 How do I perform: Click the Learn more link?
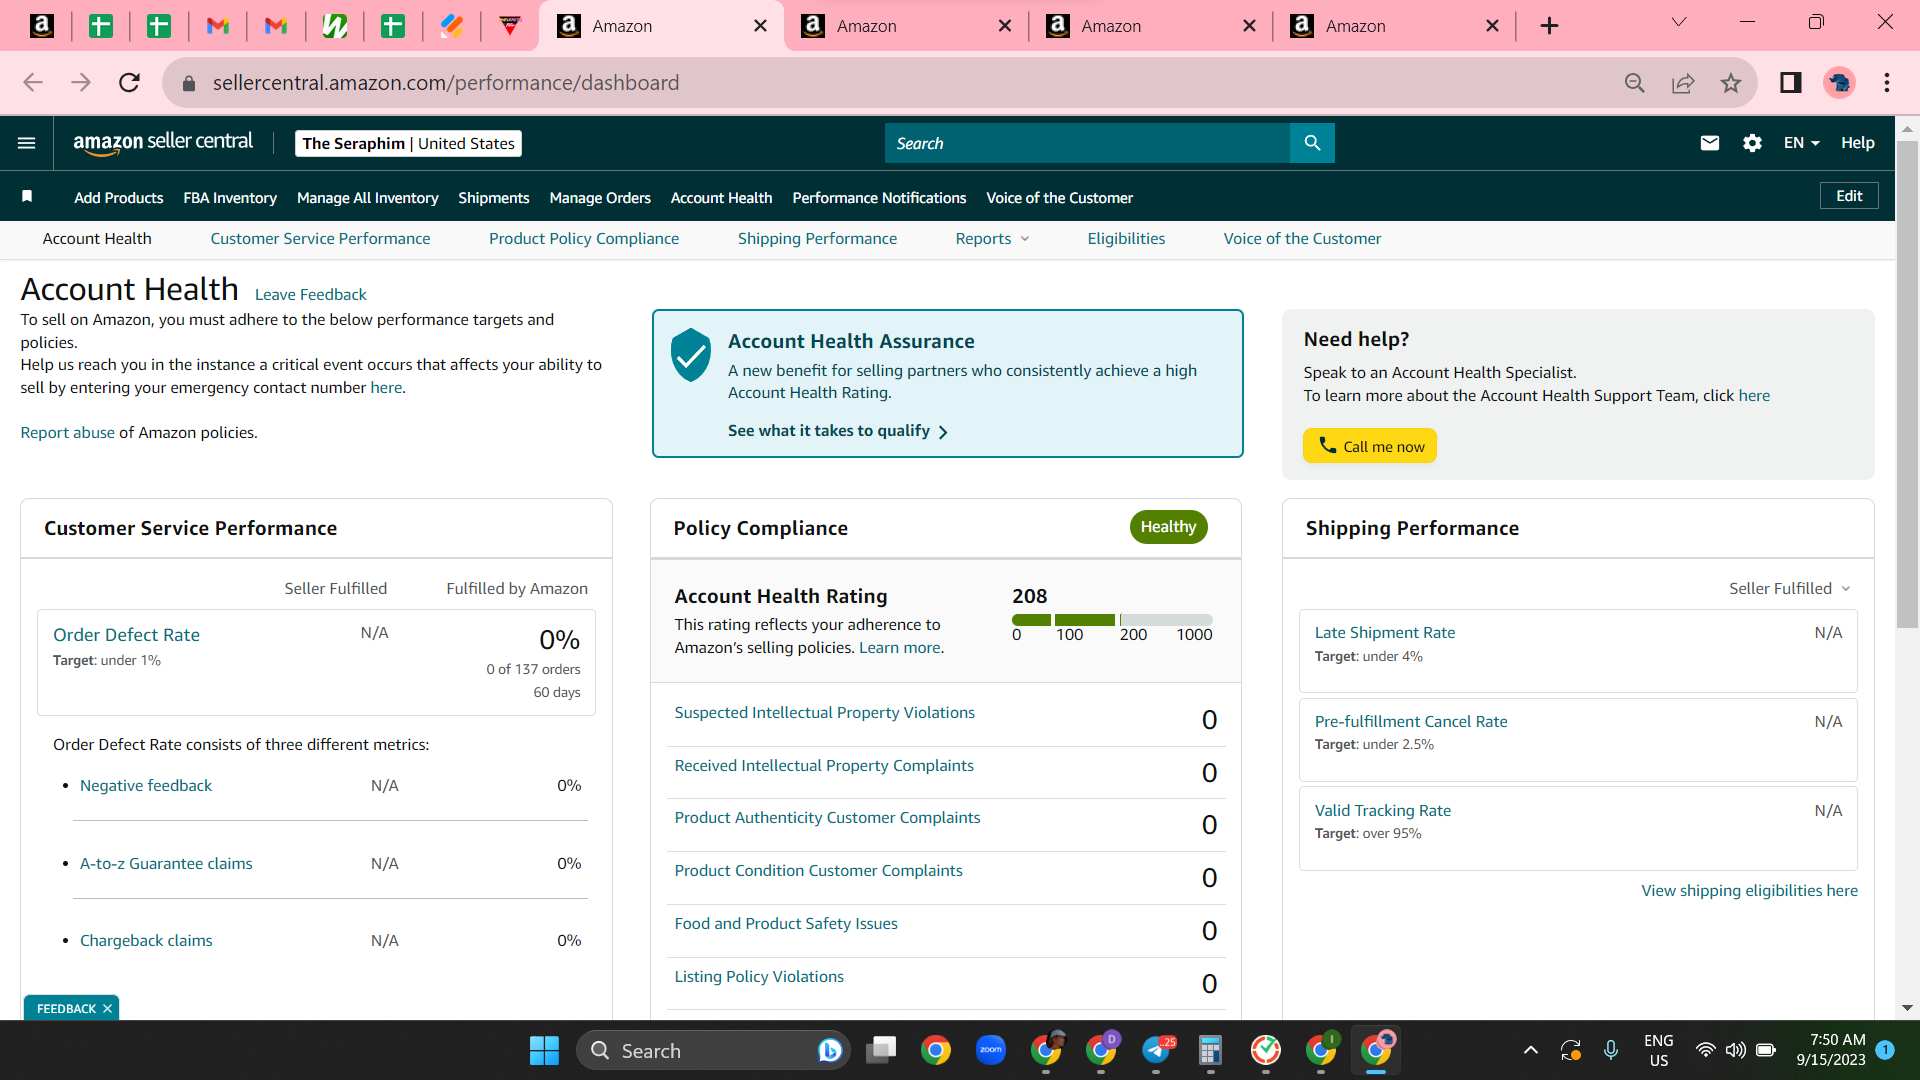(x=900, y=648)
